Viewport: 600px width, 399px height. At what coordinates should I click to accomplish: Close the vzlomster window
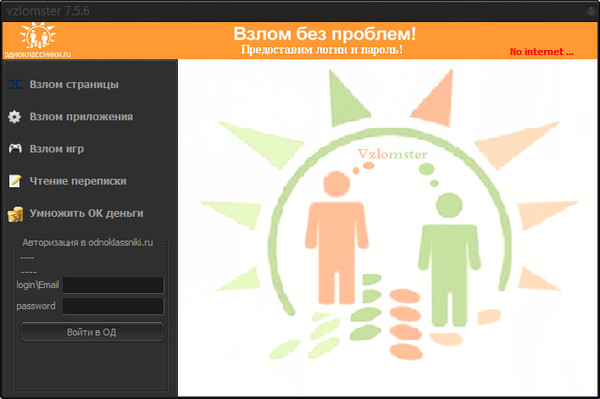[592, 11]
